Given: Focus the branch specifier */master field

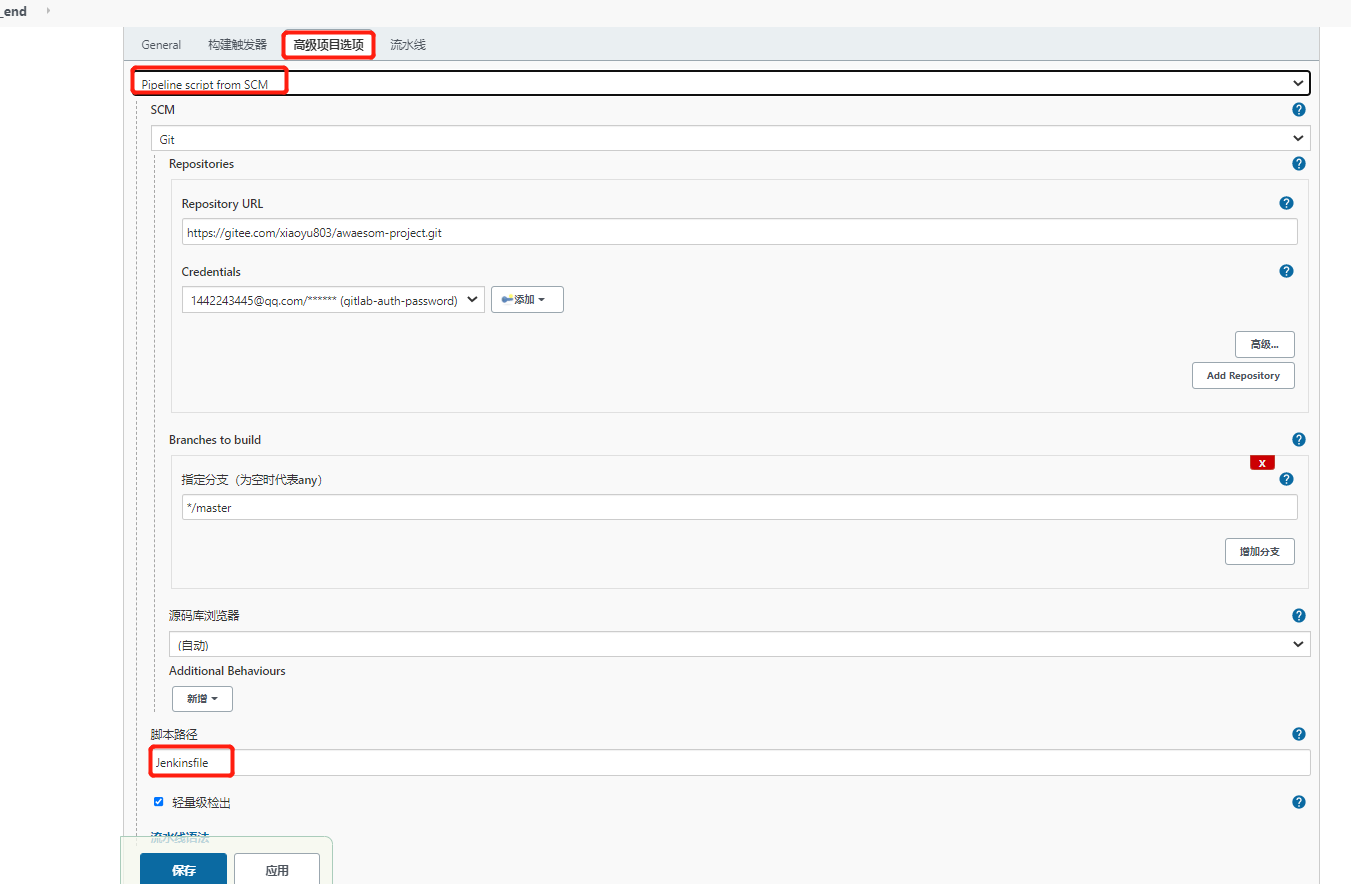Looking at the screenshot, I should (x=739, y=507).
